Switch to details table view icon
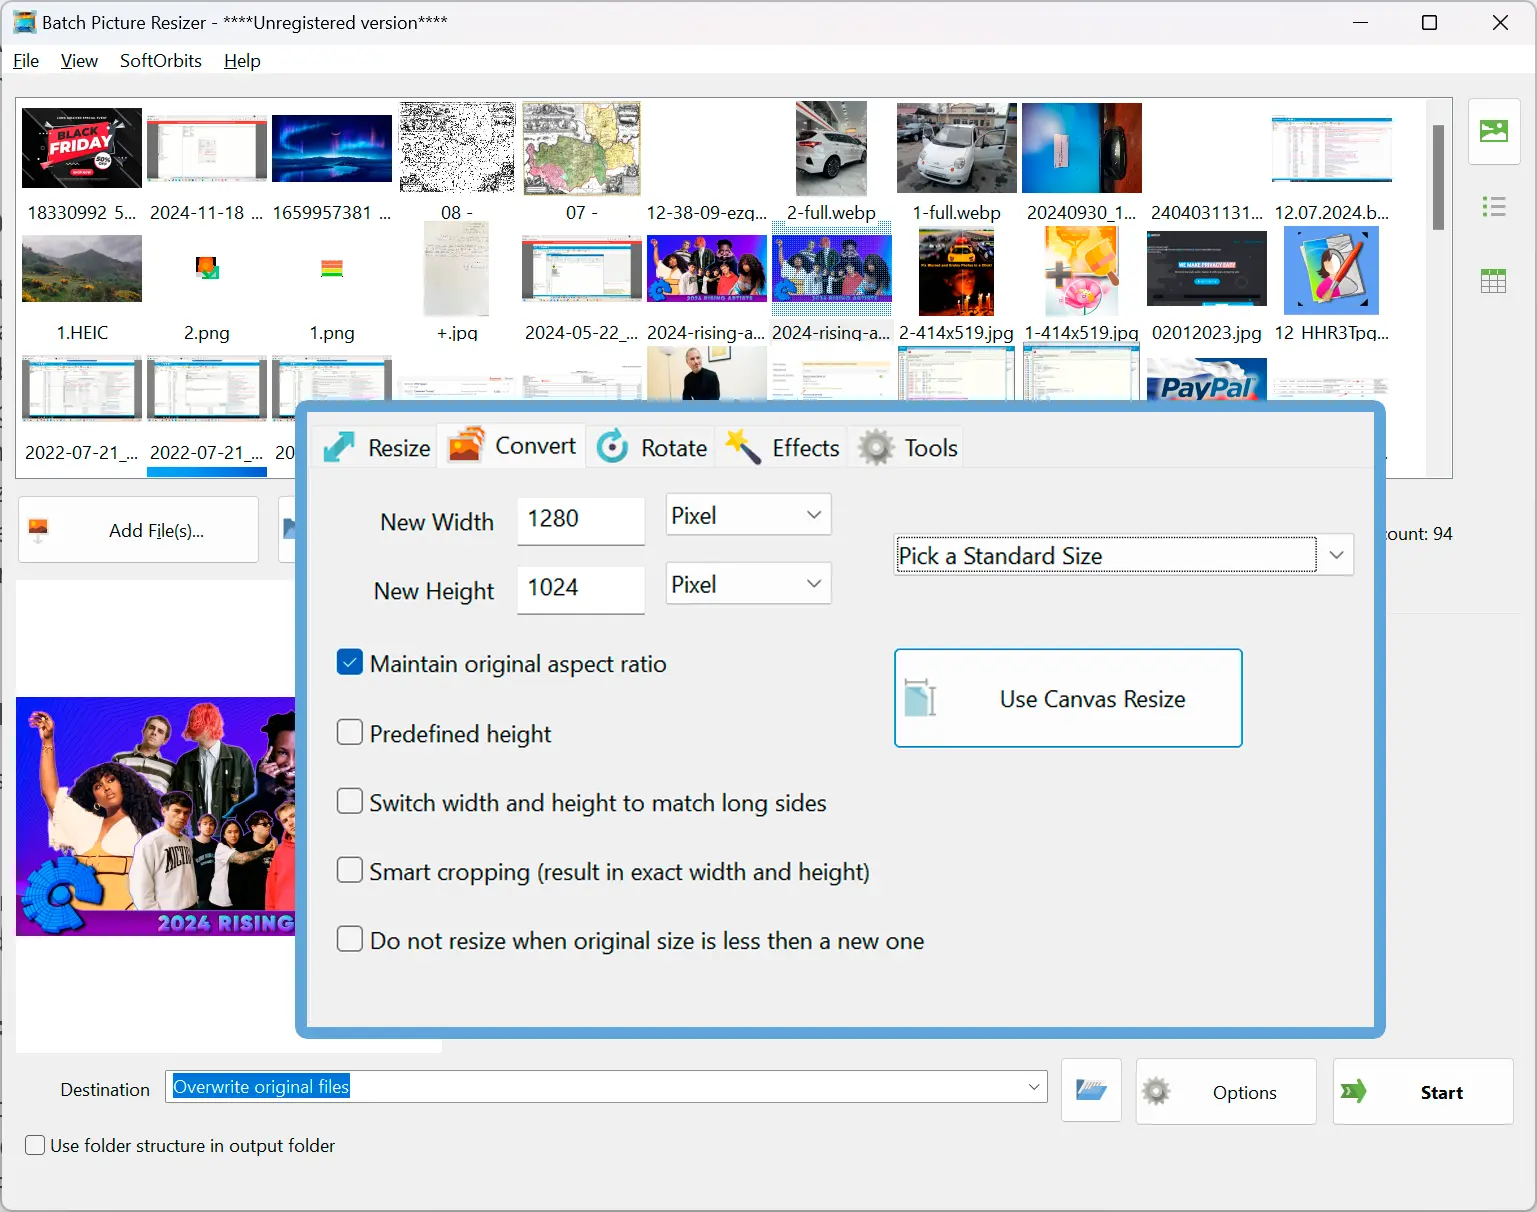 1494,281
